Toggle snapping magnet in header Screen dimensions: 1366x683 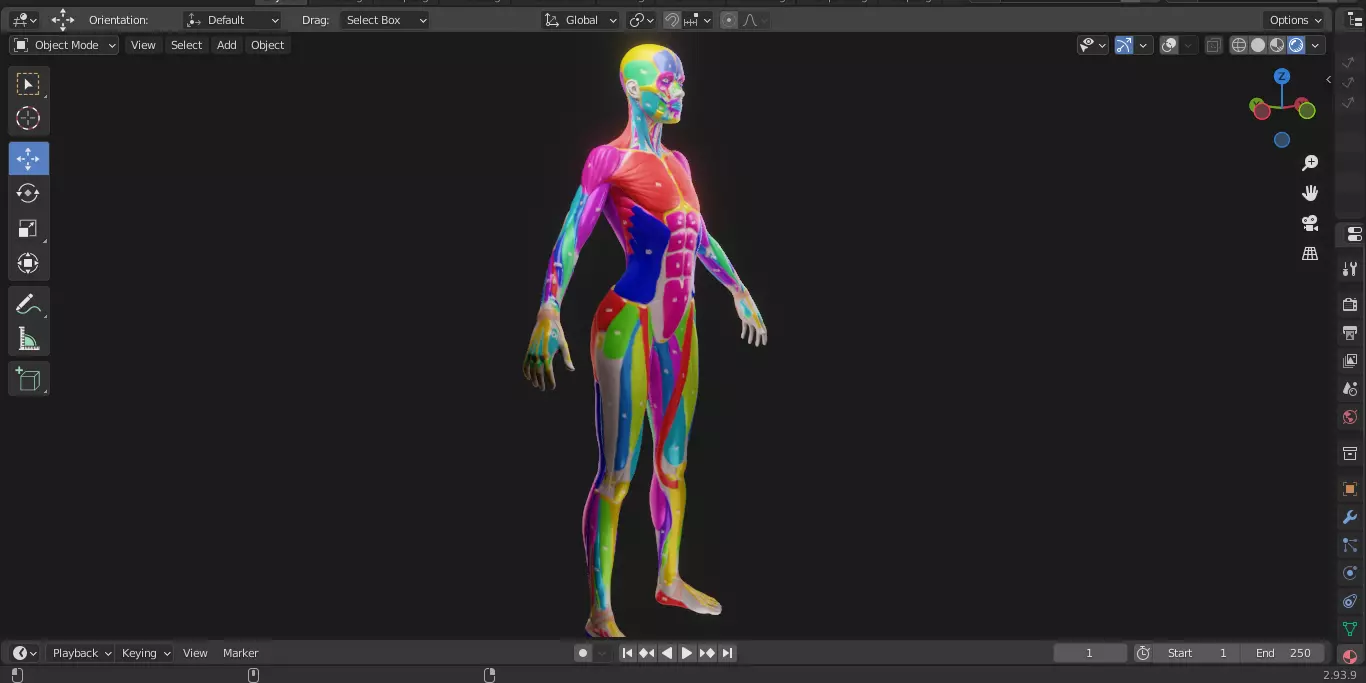672,20
